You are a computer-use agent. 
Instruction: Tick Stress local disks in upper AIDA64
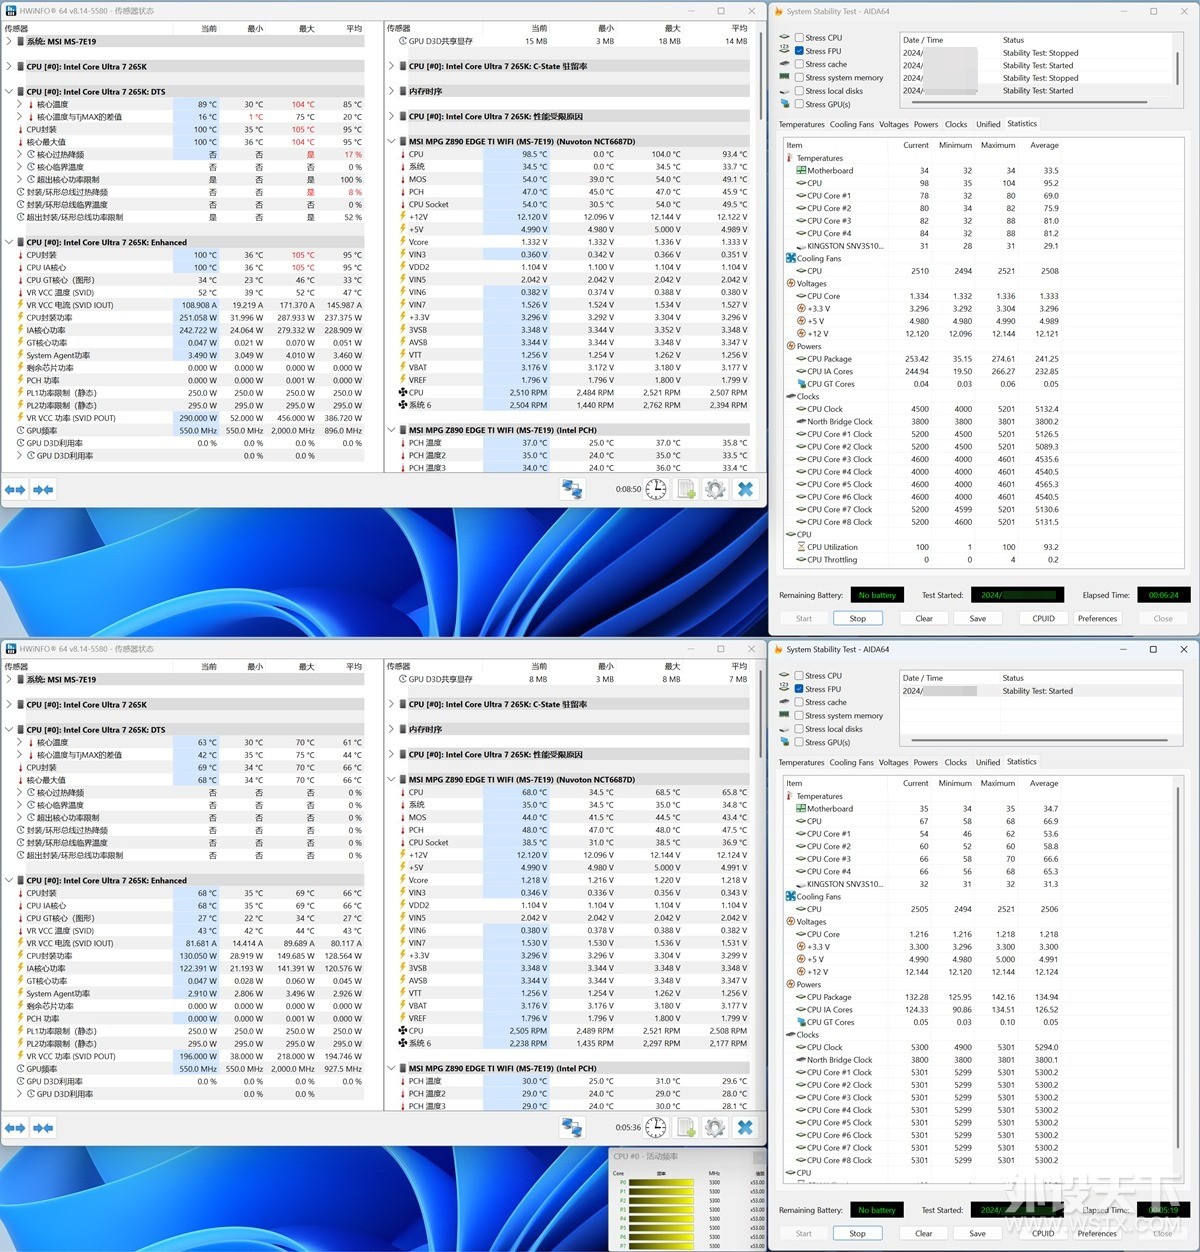click(799, 91)
